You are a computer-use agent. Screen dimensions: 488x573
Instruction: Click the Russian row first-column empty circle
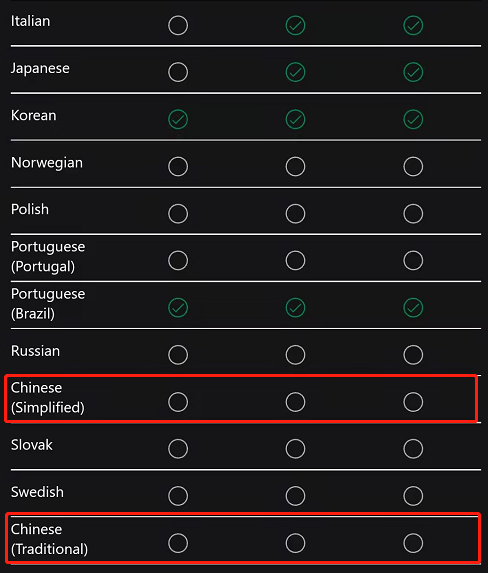coord(178,355)
